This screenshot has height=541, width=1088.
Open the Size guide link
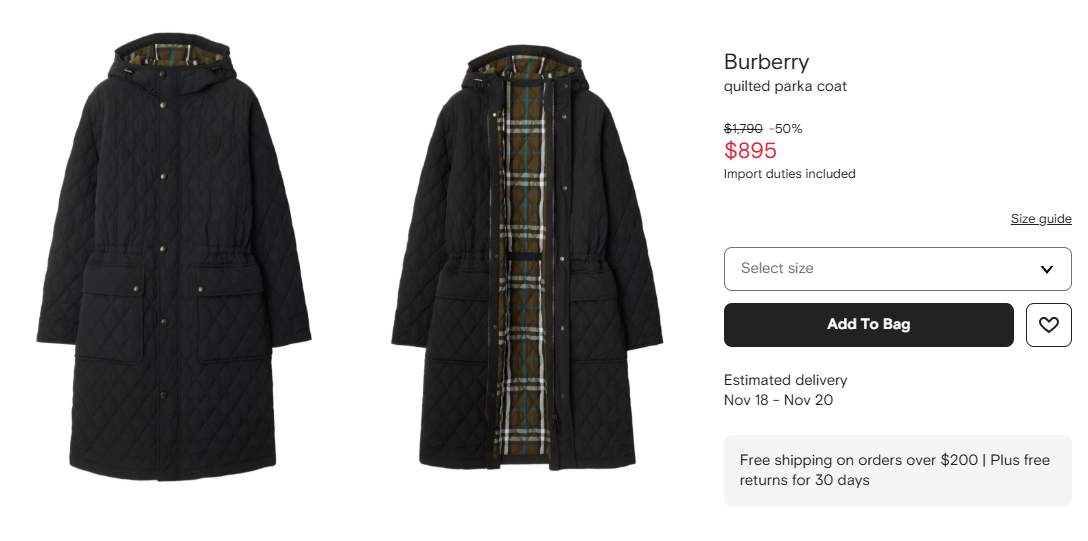click(x=1040, y=219)
